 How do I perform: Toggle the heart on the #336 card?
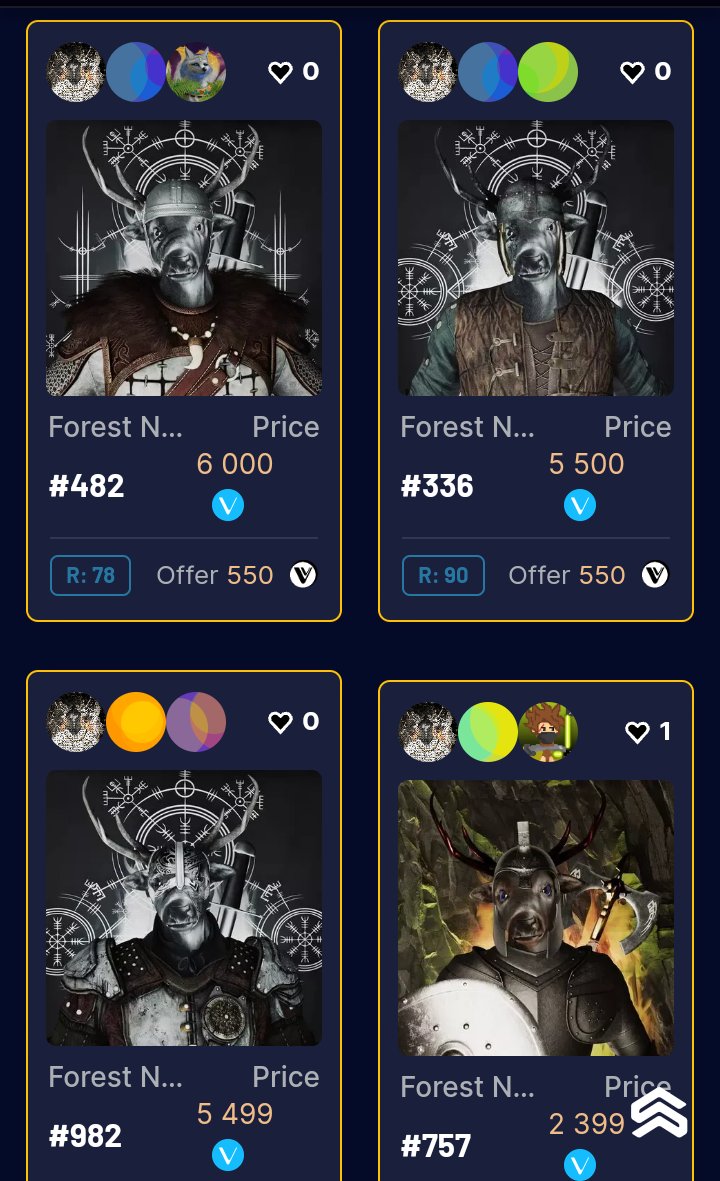point(632,72)
